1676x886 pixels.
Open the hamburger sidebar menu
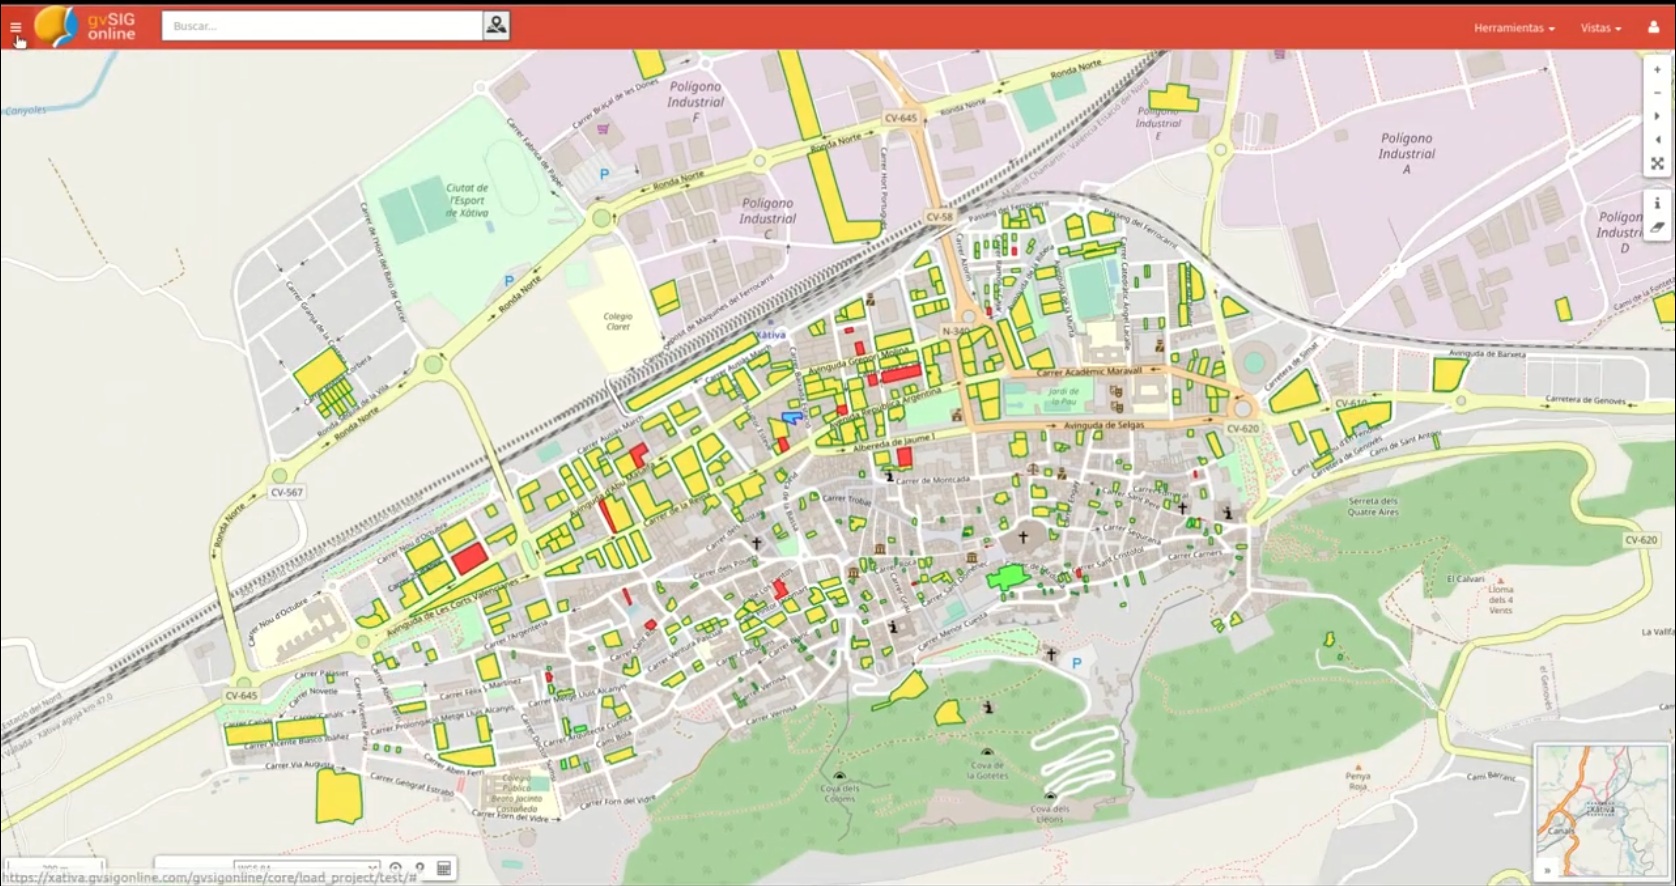(16, 27)
